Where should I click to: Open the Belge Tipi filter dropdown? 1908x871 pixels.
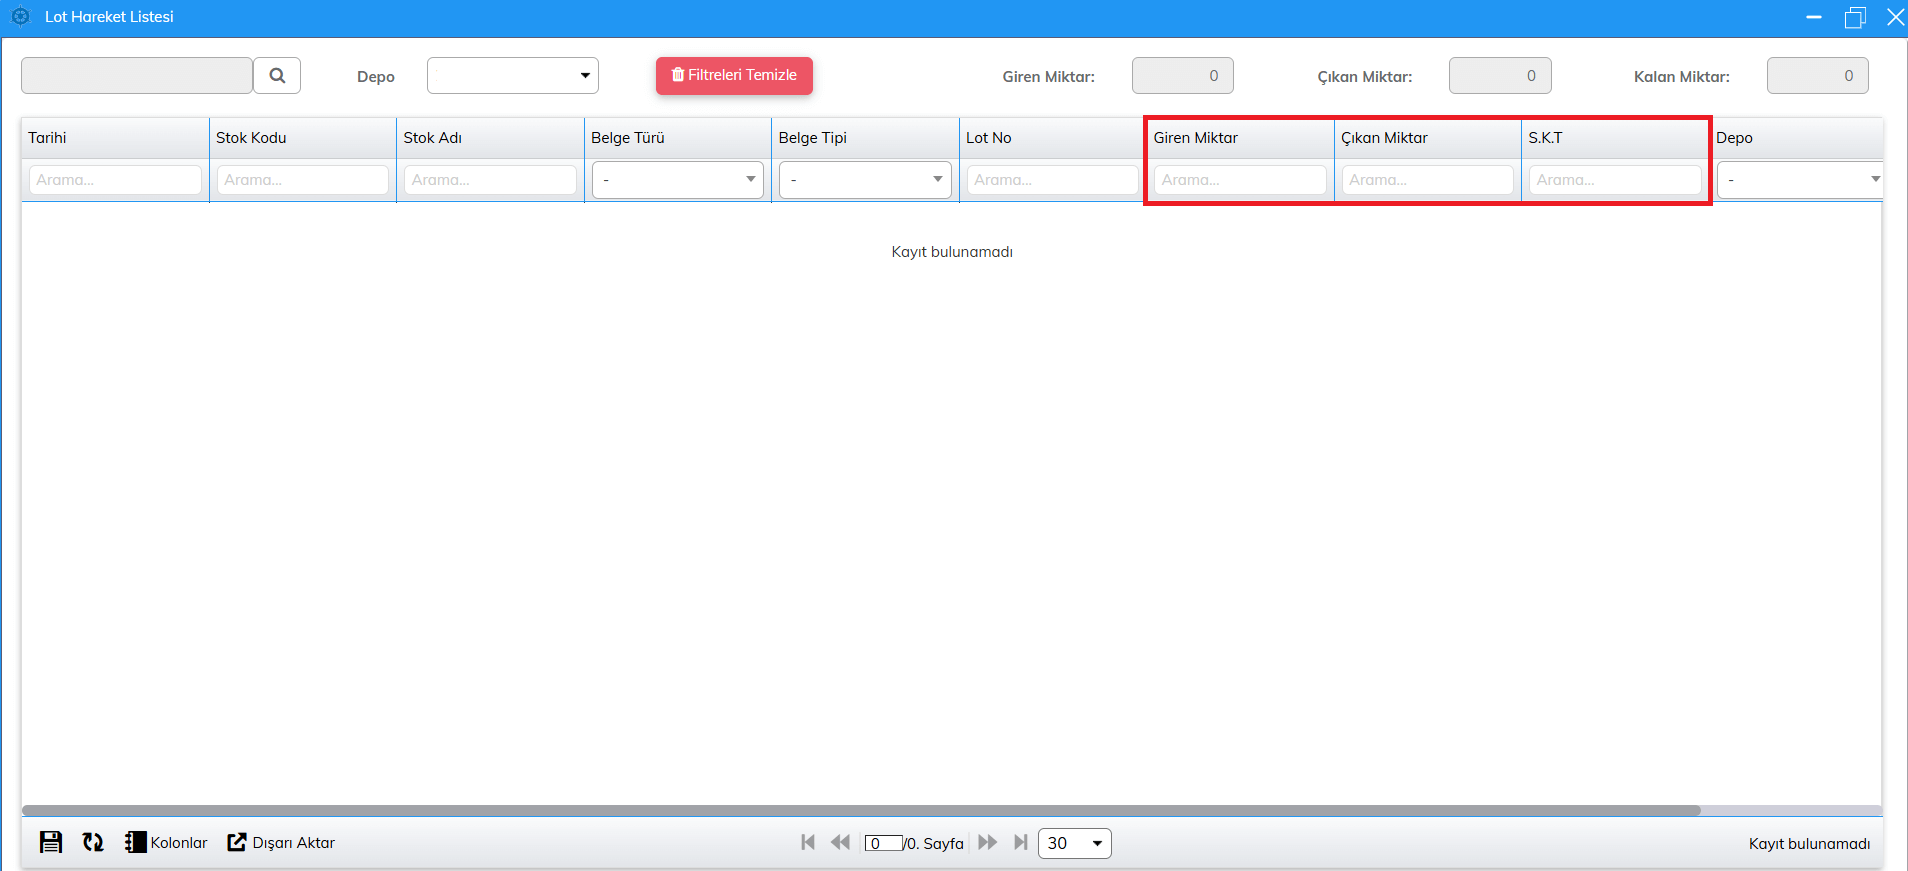[865, 180]
